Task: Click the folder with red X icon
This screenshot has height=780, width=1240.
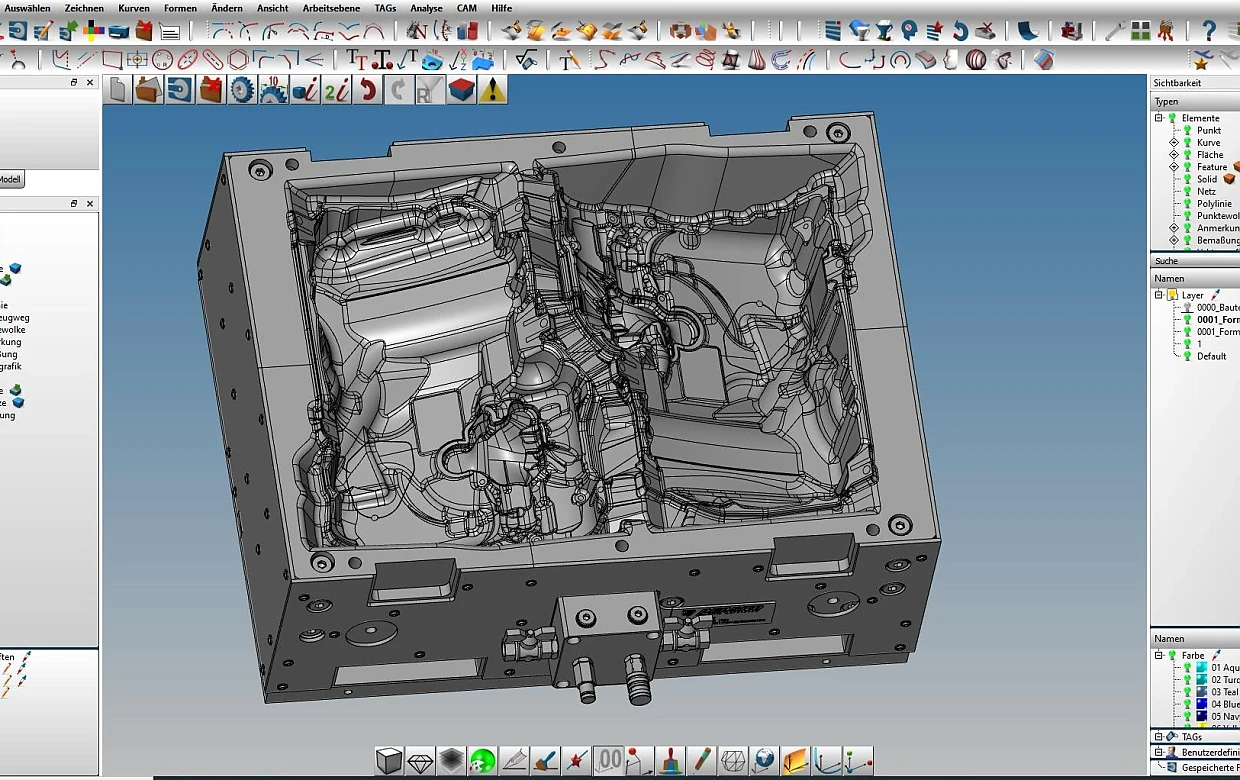Action: click(211, 91)
